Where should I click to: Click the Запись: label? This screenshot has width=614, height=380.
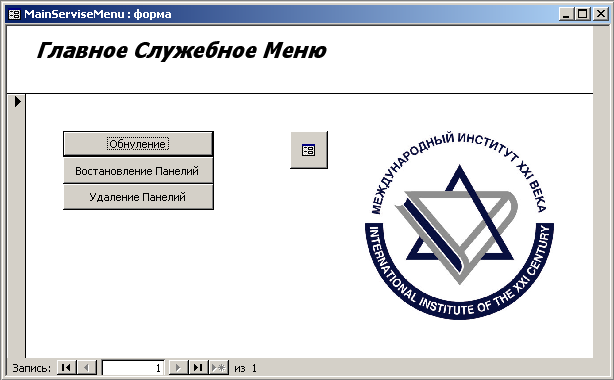(31, 368)
